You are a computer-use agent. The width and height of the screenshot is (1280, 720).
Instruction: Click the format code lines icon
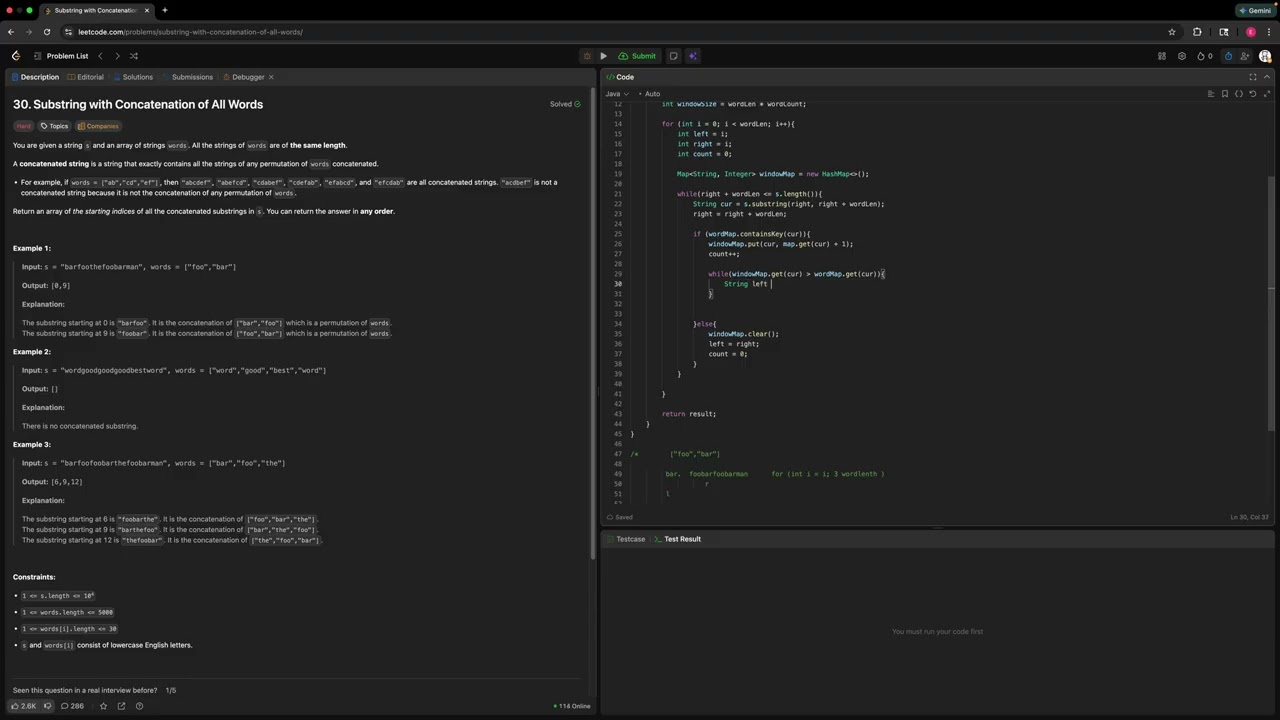1211,94
